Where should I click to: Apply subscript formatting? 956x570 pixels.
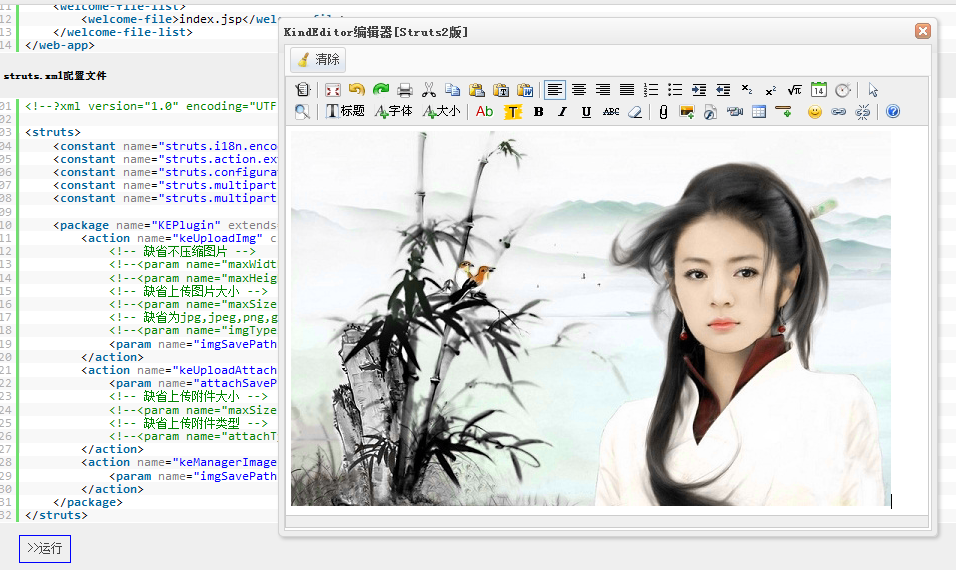tap(747, 90)
